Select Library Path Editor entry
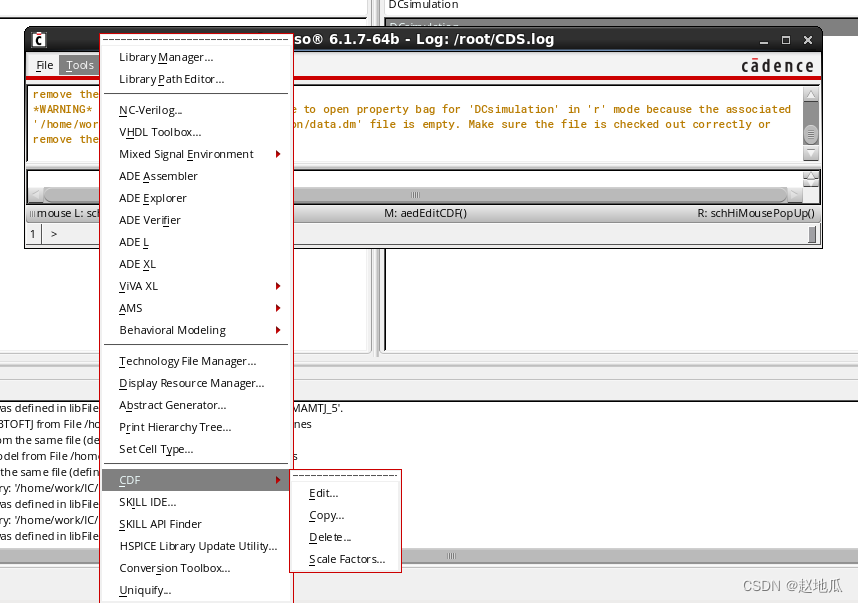The height and width of the screenshot is (603, 858). pos(171,80)
